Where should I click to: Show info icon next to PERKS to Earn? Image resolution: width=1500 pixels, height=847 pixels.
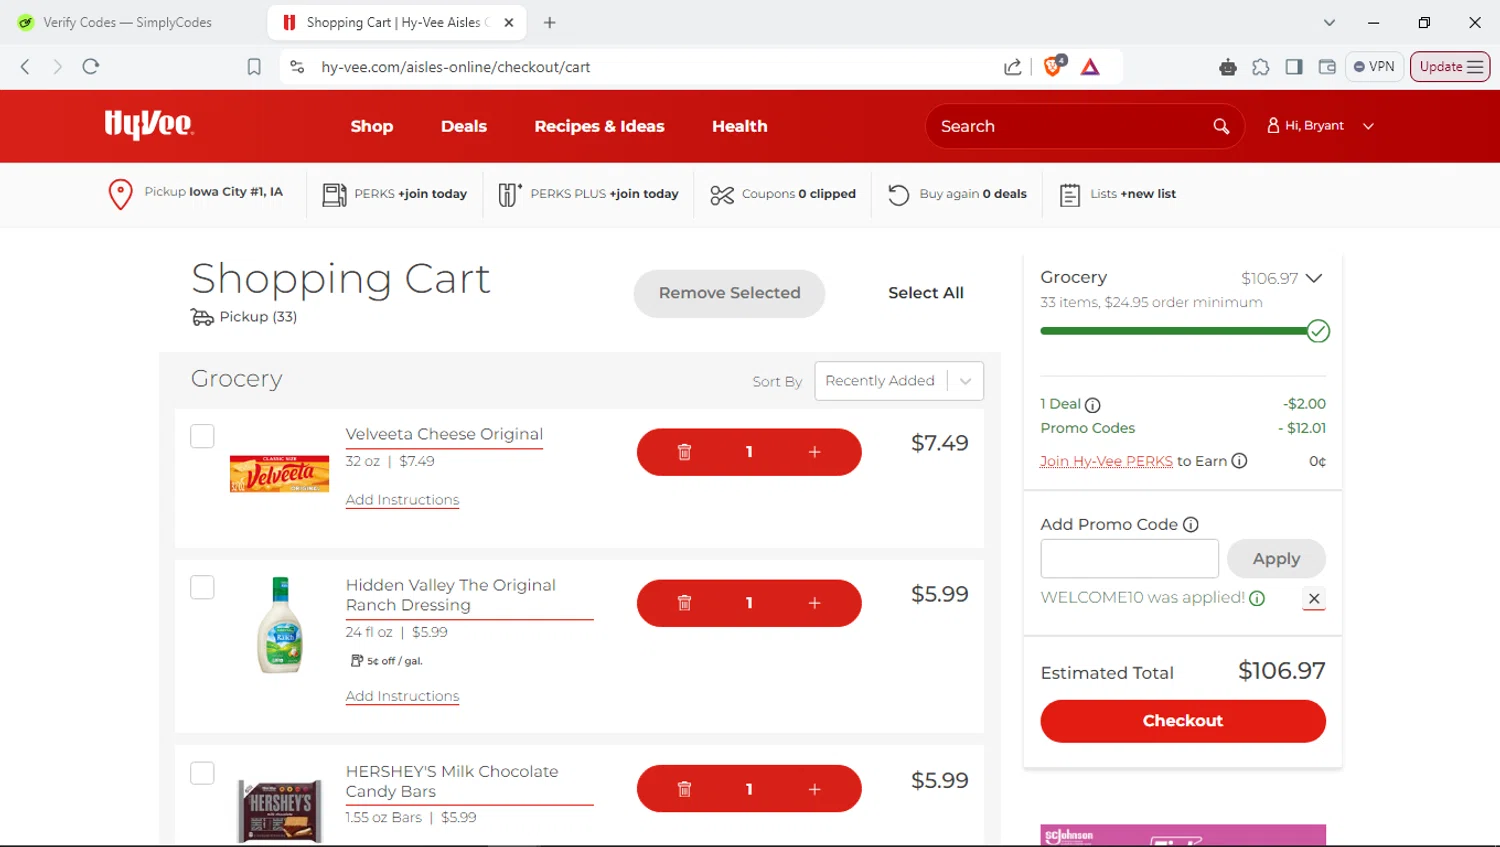[1239, 461]
